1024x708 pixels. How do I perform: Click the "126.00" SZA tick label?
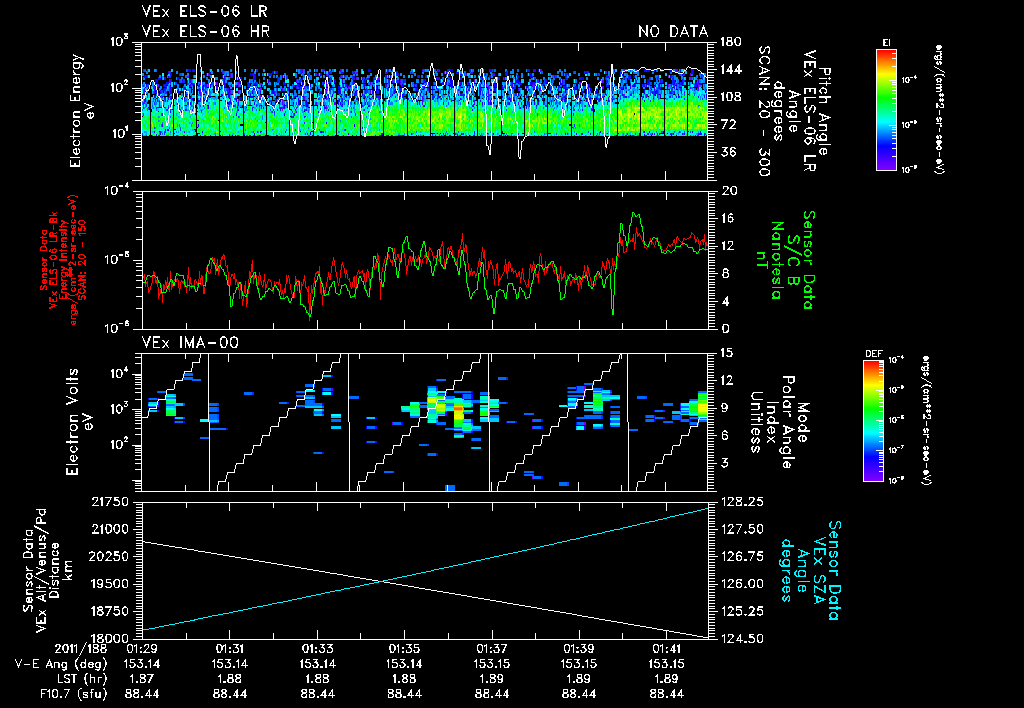741,584
